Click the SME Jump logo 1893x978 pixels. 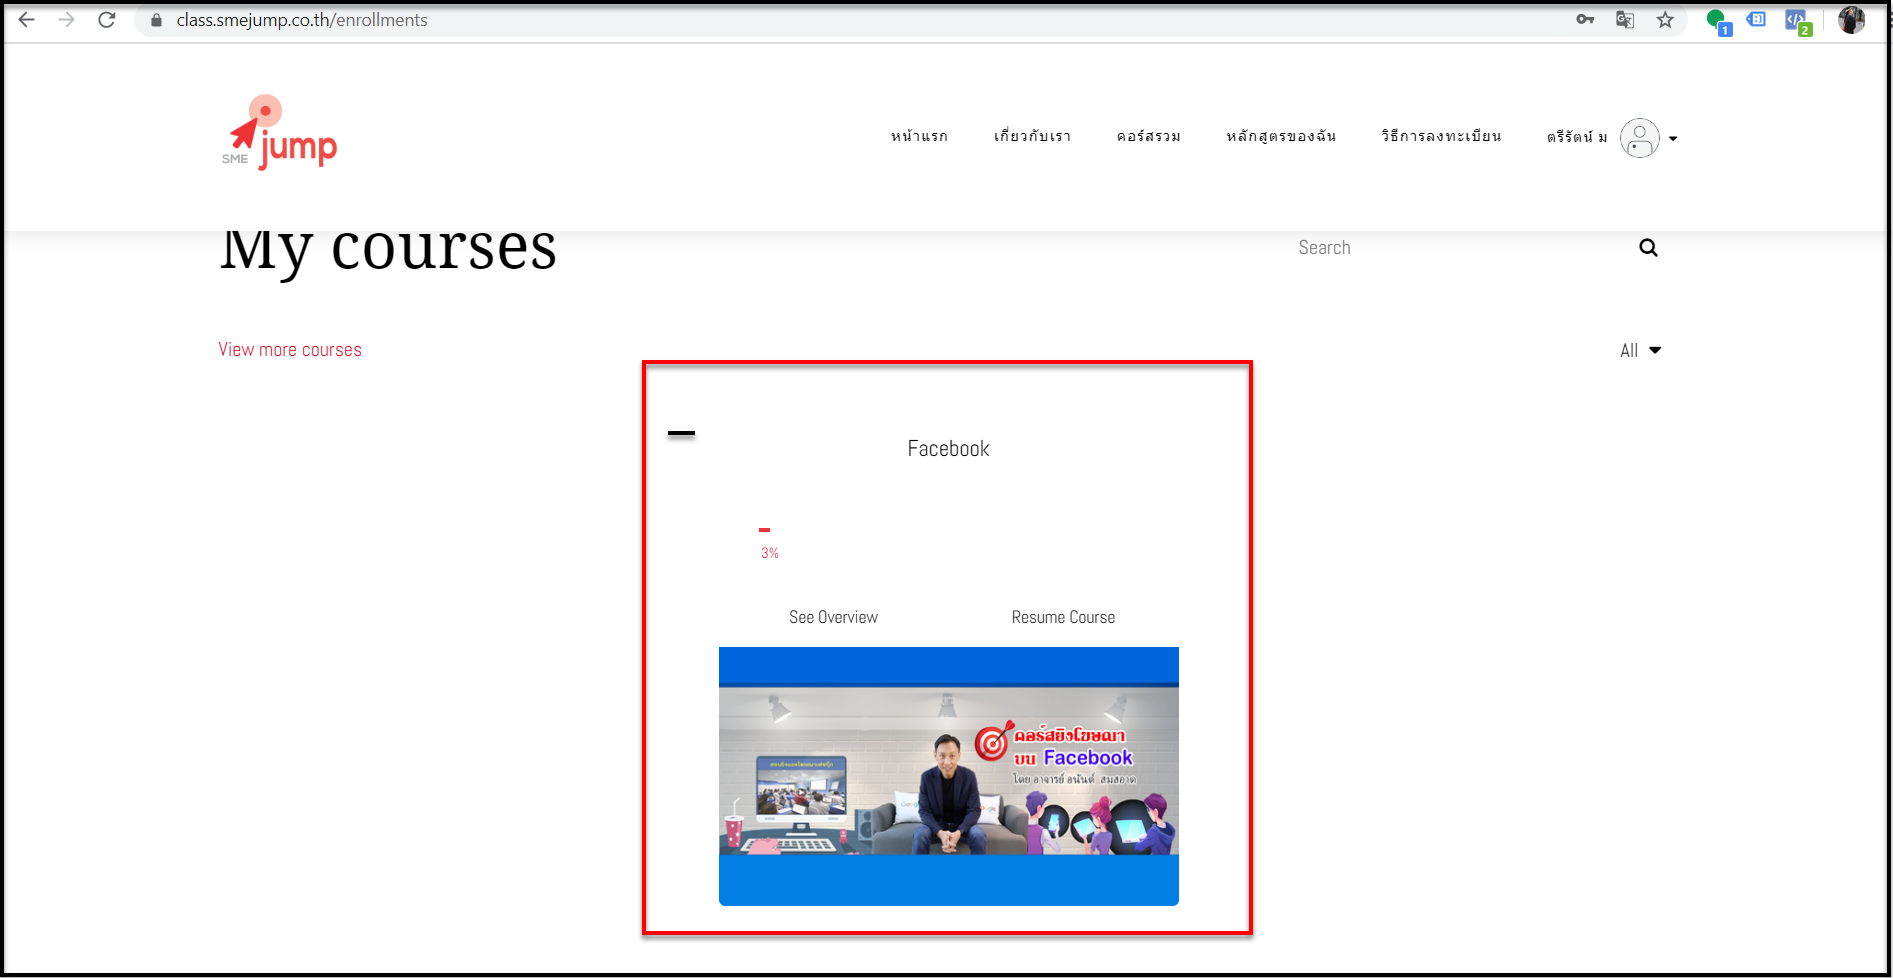click(279, 133)
